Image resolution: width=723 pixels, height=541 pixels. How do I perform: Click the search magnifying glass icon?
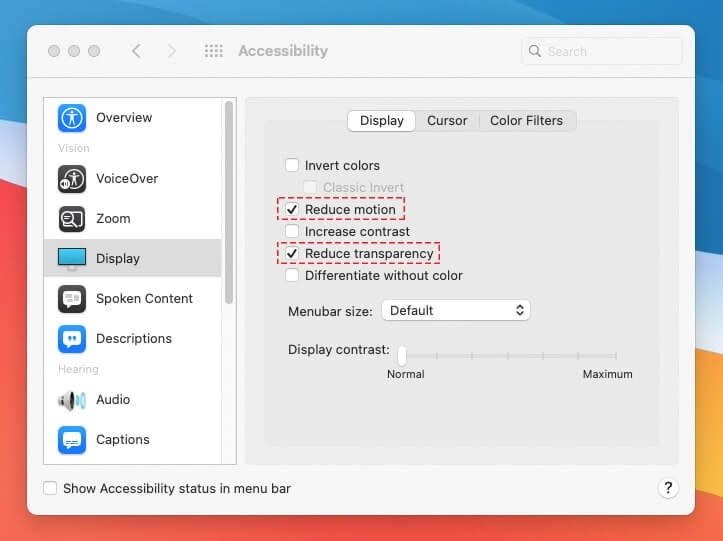[534, 51]
